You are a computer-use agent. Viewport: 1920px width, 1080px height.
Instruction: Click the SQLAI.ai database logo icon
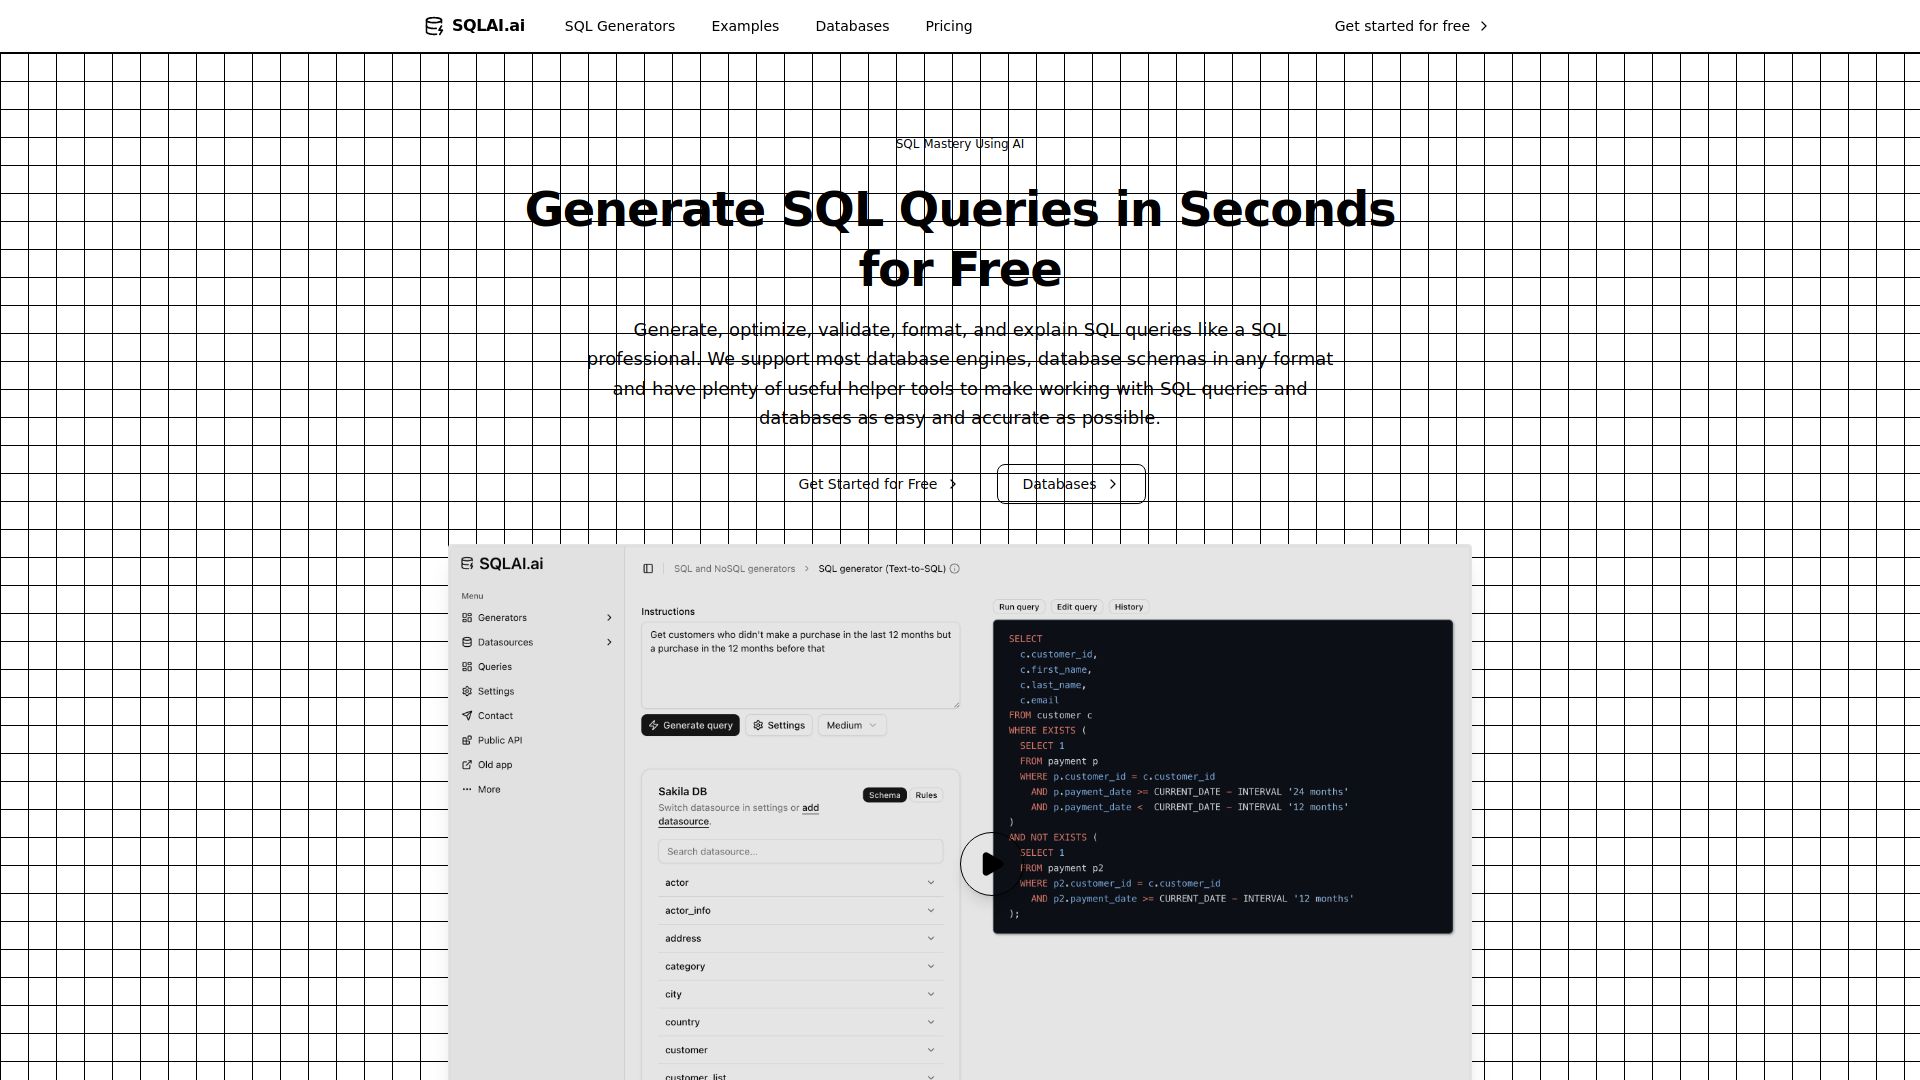[x=434, y=26]
